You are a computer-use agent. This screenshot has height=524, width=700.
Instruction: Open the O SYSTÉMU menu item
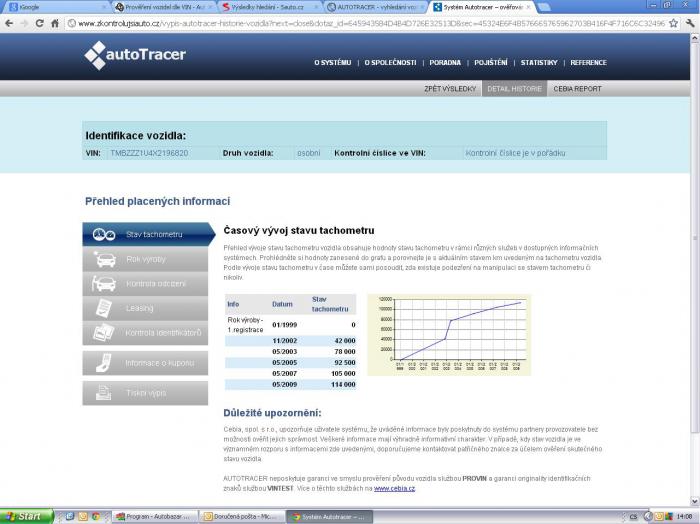coord(333,62)
